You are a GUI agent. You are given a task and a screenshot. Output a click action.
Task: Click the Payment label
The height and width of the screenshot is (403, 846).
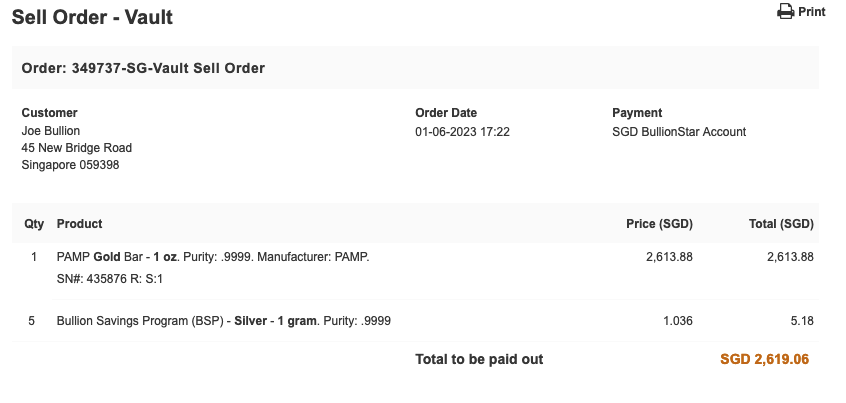tap(637, 113)
